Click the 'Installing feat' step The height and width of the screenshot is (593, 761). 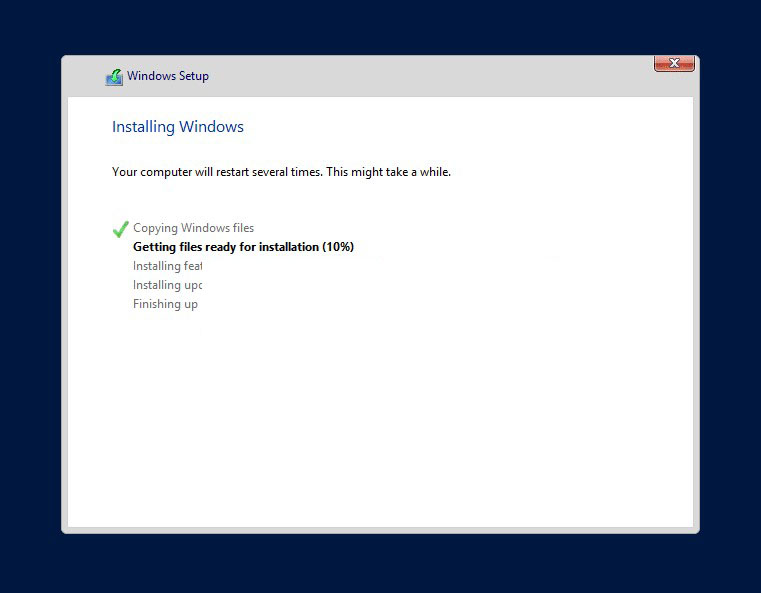[167, 266]
